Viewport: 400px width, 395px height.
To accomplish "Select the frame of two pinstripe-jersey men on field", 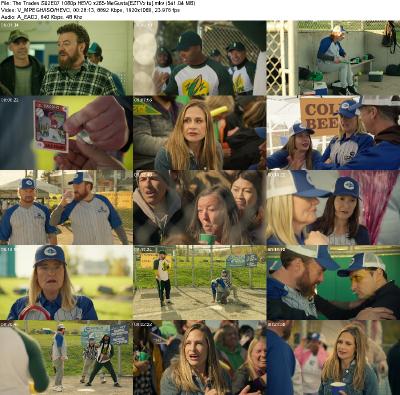I will 66,207.
